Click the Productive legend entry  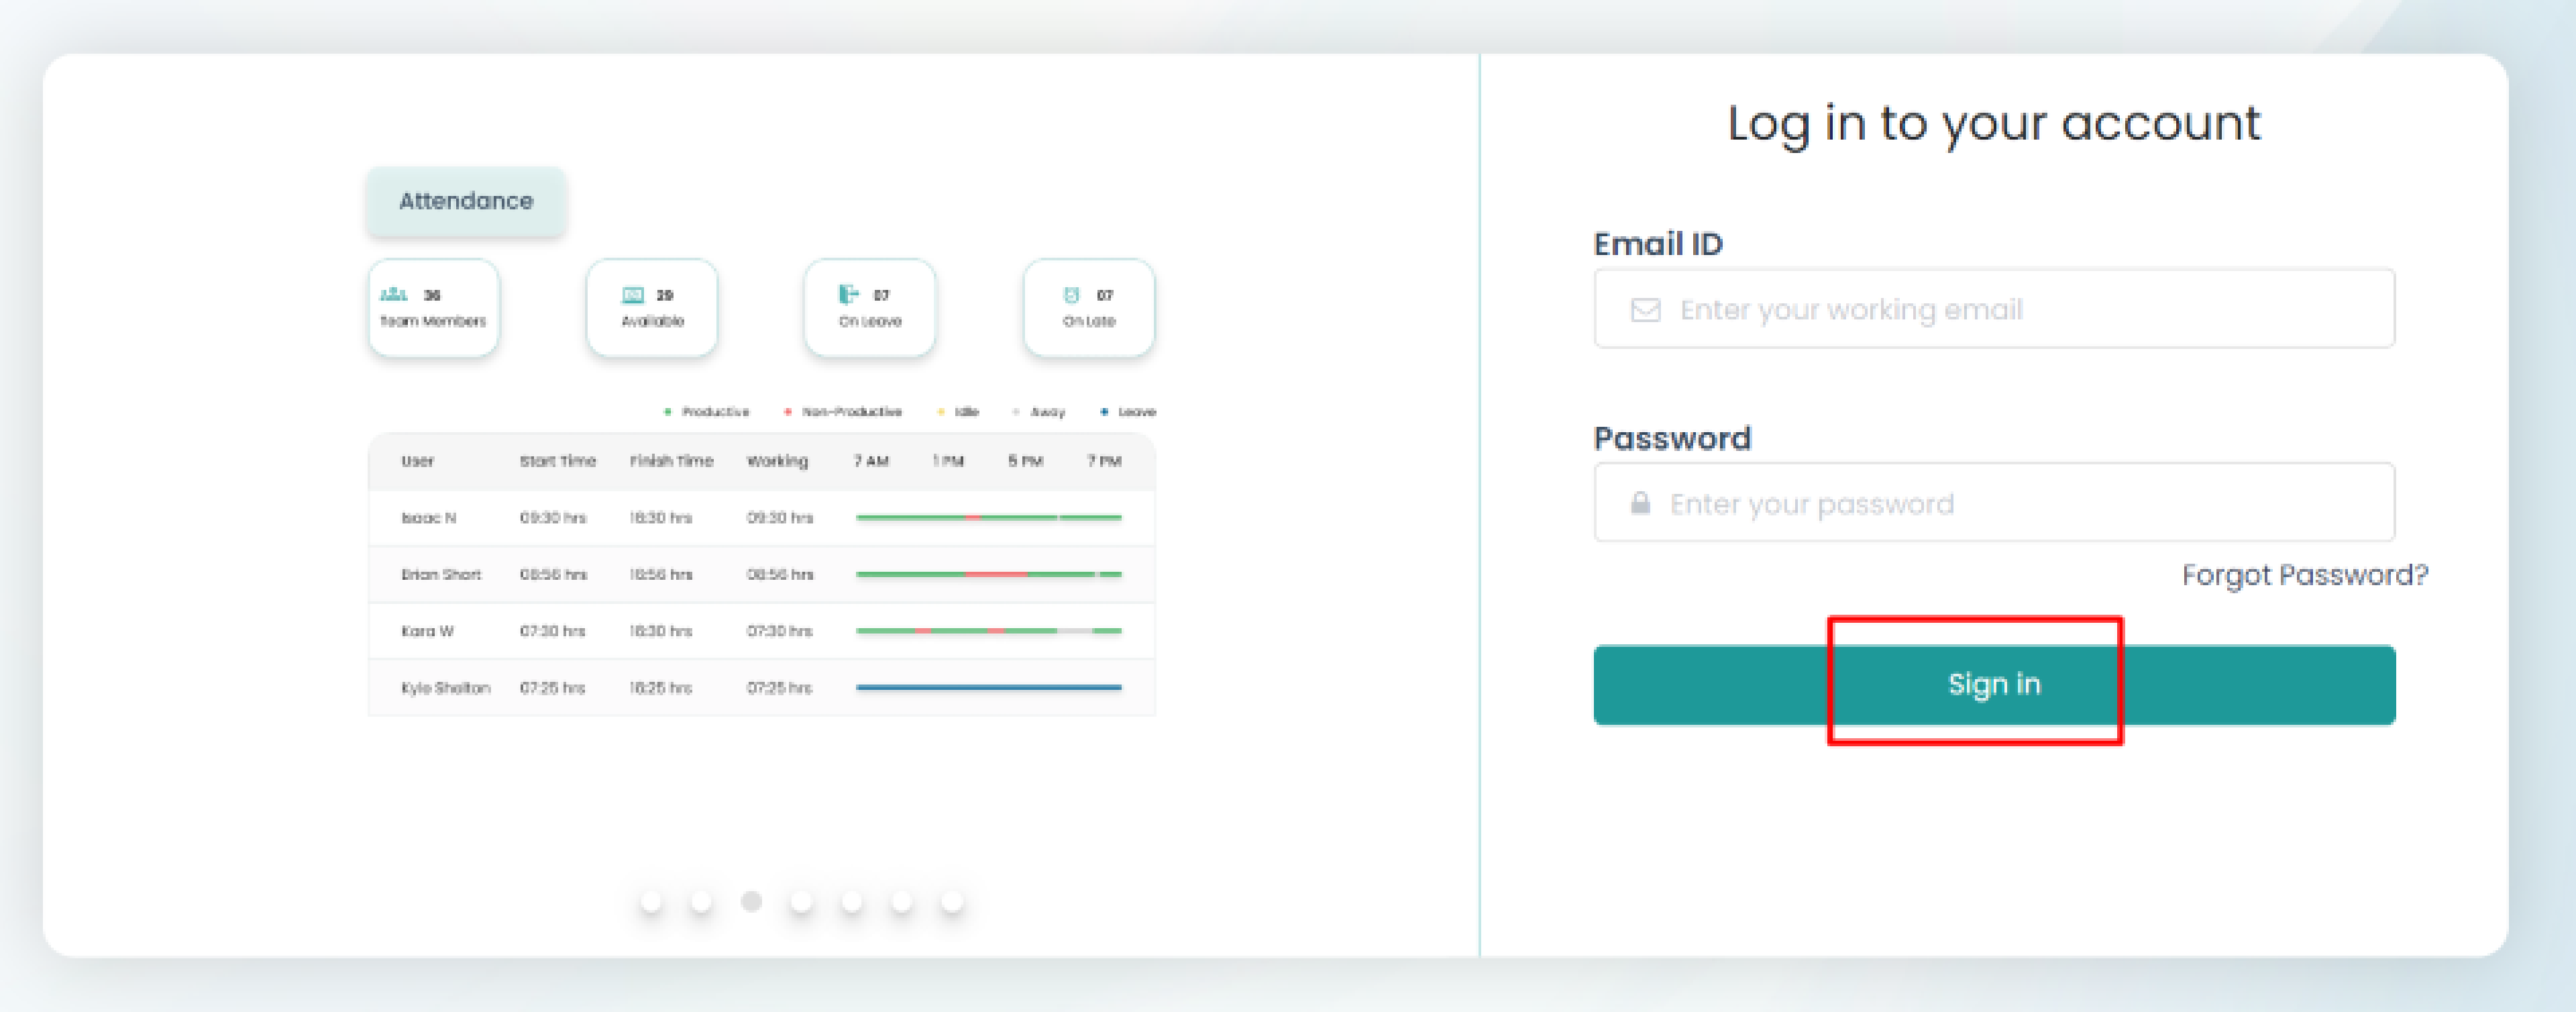coord(707,412)
